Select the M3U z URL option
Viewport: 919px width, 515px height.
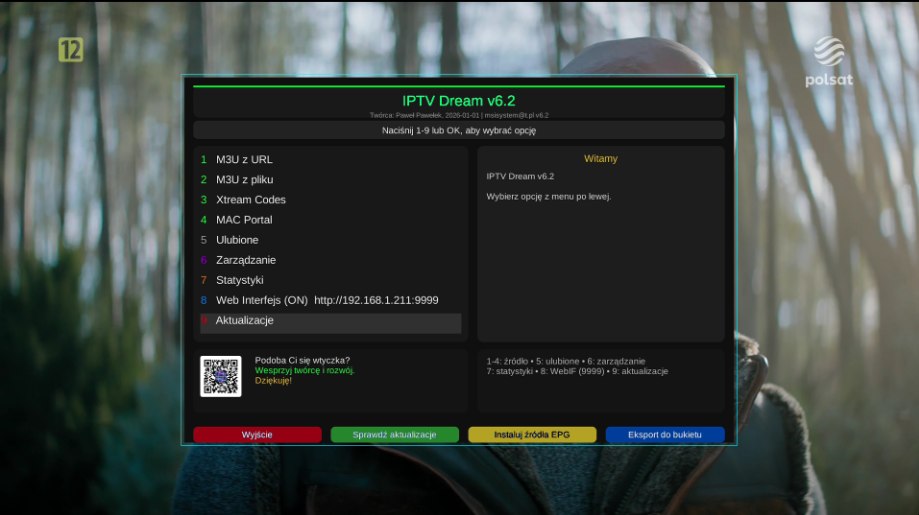(x=244, y=159)
